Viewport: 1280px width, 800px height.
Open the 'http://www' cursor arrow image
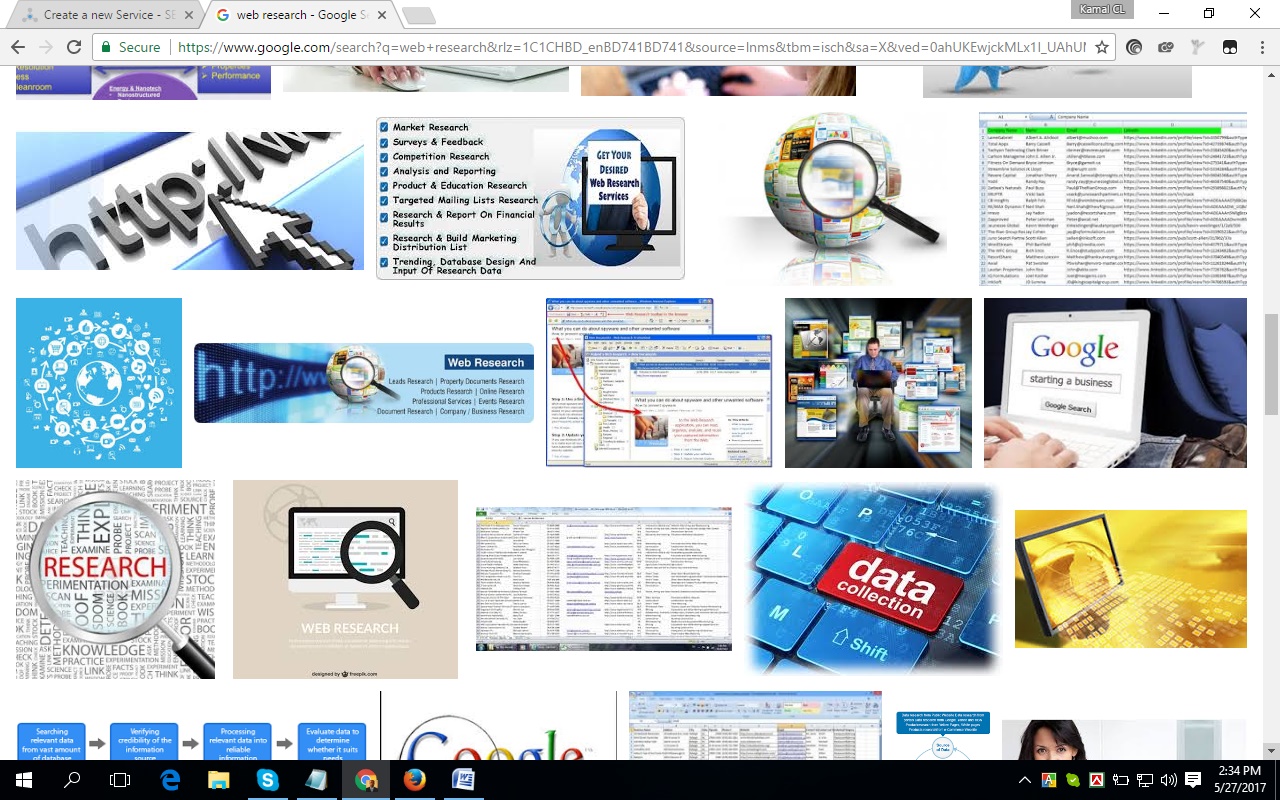pyautogui.click(x=190, y=201)
